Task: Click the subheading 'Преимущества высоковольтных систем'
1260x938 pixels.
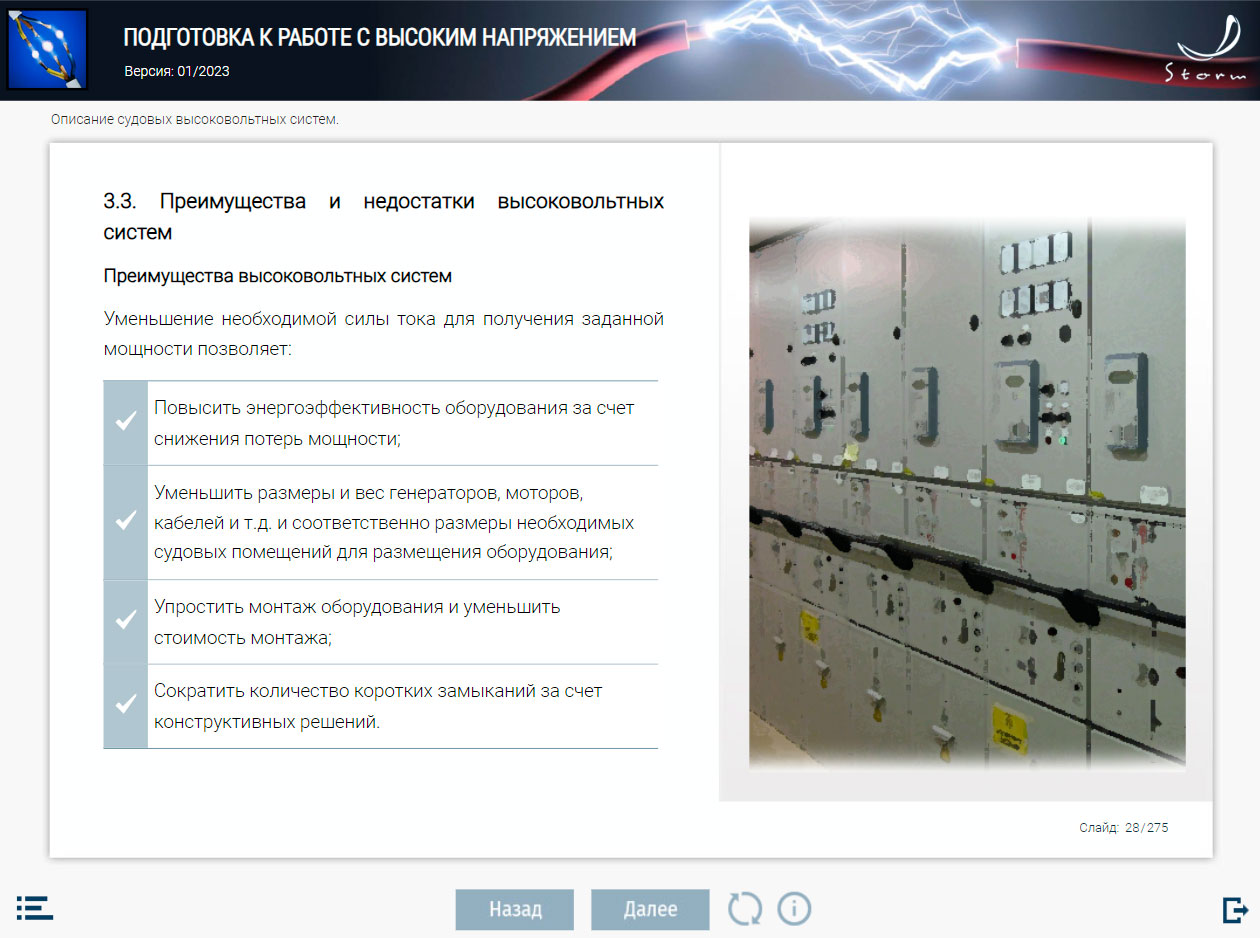Action: [x=278, y=275]
